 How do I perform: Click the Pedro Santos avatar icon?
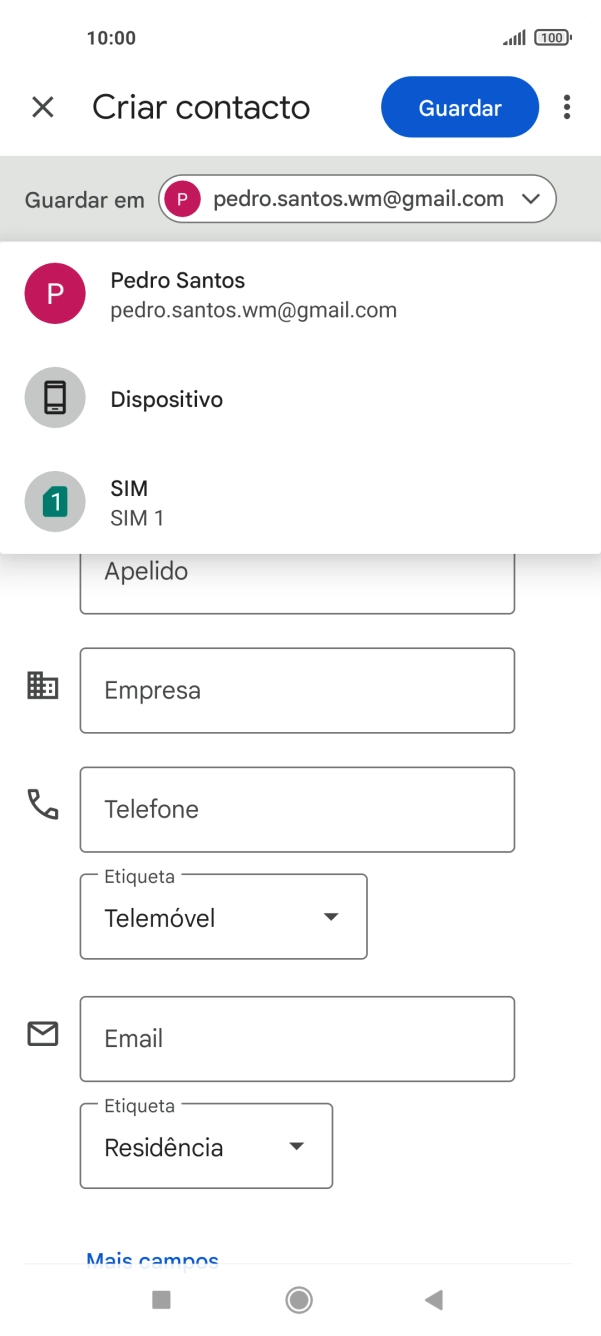pos(55,293)
